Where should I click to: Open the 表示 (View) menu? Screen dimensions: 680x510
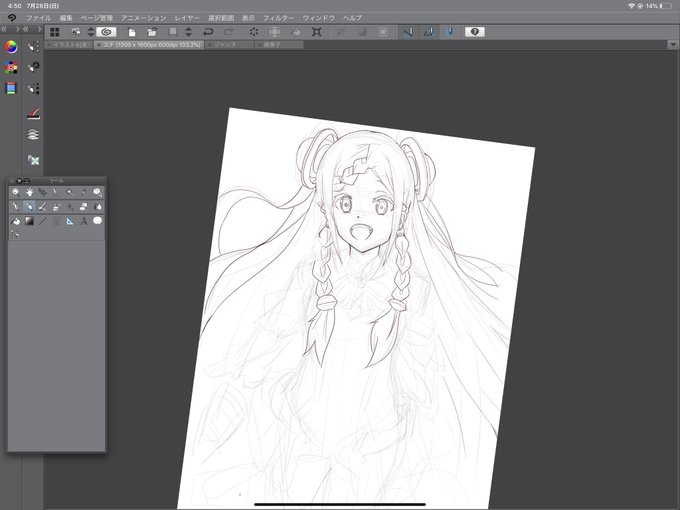coord(248,18)
